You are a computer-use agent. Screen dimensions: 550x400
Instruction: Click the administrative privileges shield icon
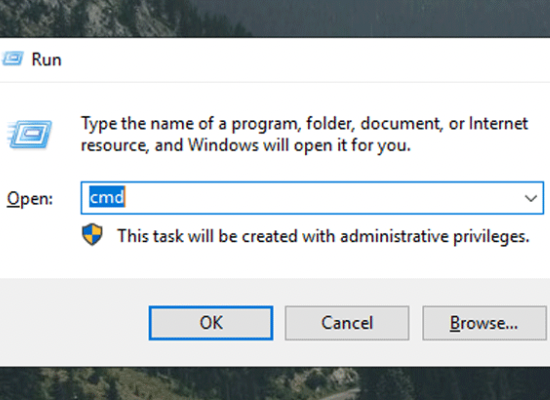pyautogui.click(x=92, y=235)
